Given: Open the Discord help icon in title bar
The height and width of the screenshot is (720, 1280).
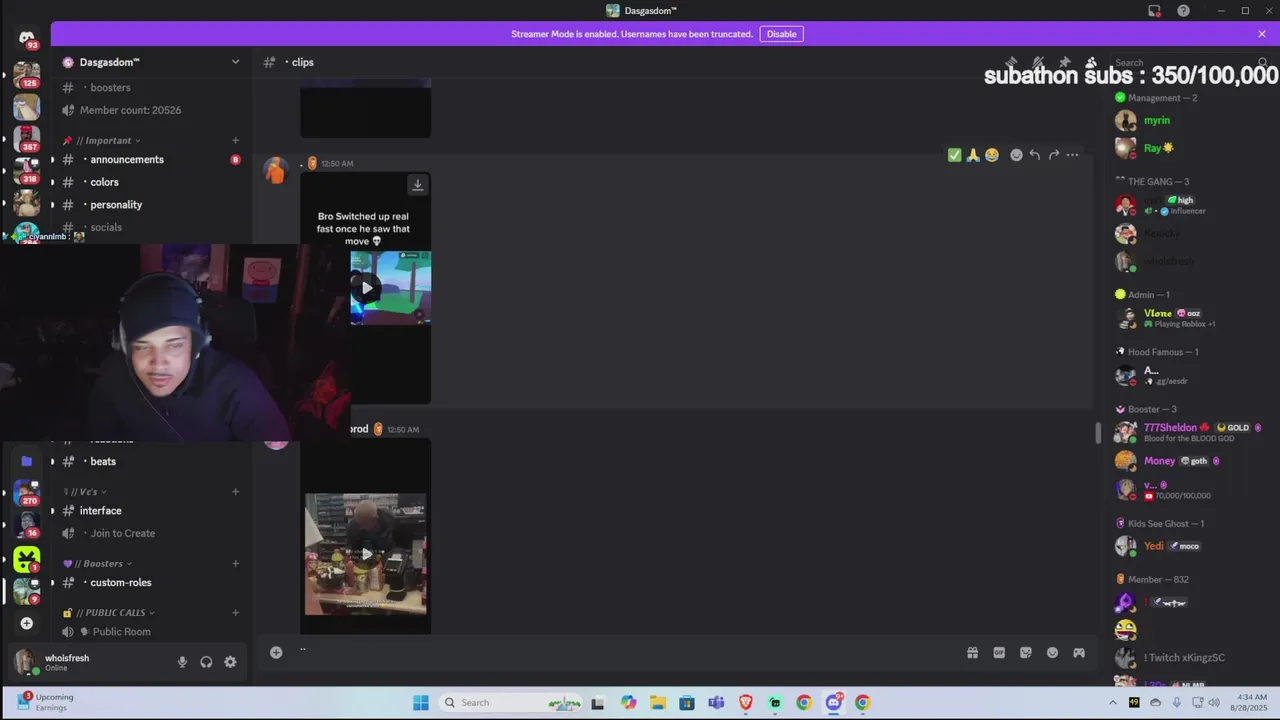Looking at the screenshot, I should point(1184,11).
